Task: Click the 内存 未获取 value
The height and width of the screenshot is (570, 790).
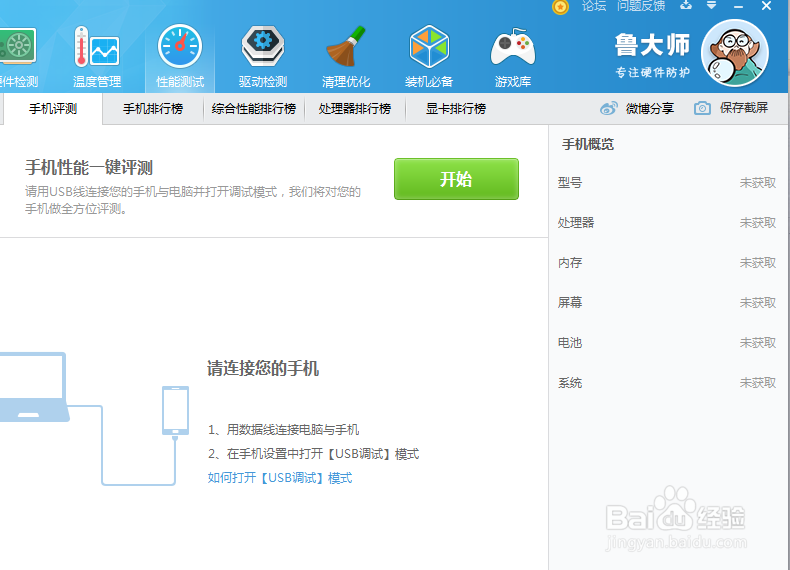Action: pos(757,263)
